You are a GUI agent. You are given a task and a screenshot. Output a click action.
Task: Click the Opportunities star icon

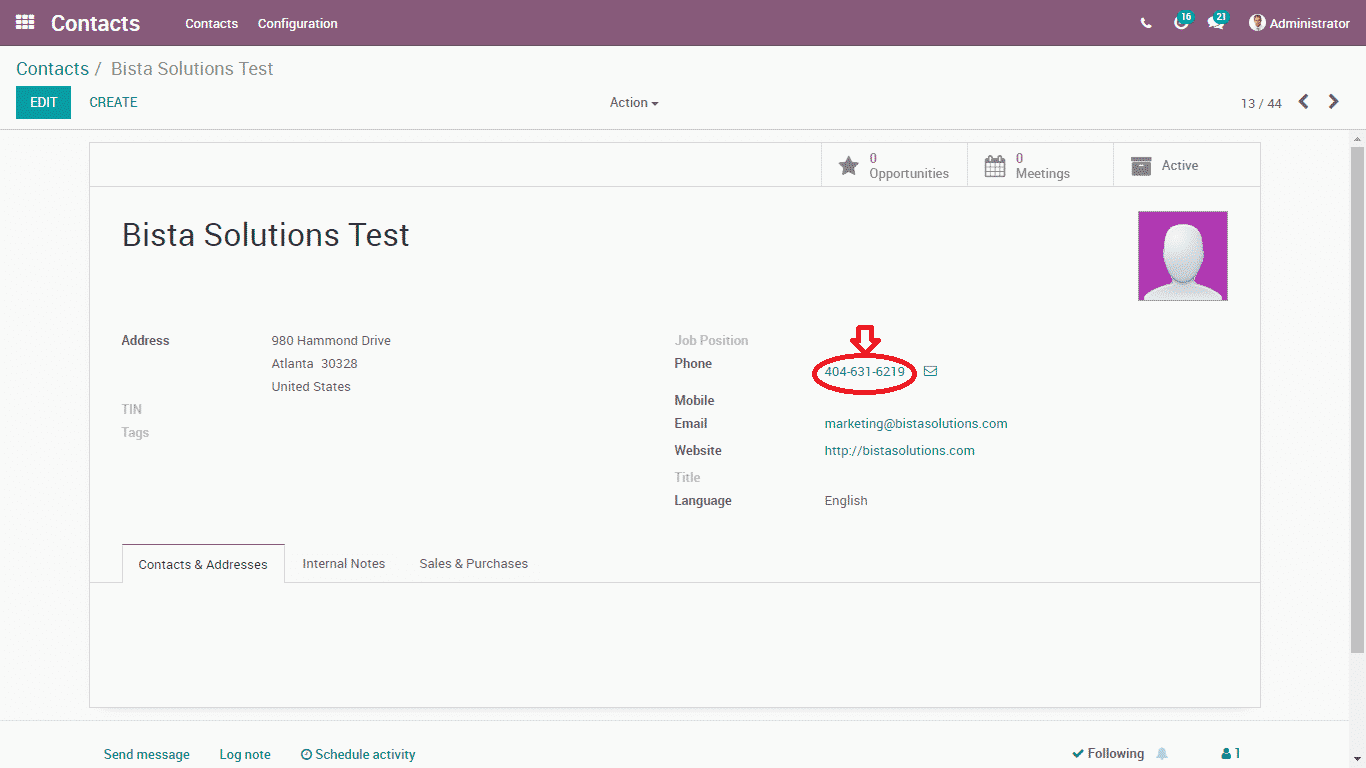coord(848,166)
